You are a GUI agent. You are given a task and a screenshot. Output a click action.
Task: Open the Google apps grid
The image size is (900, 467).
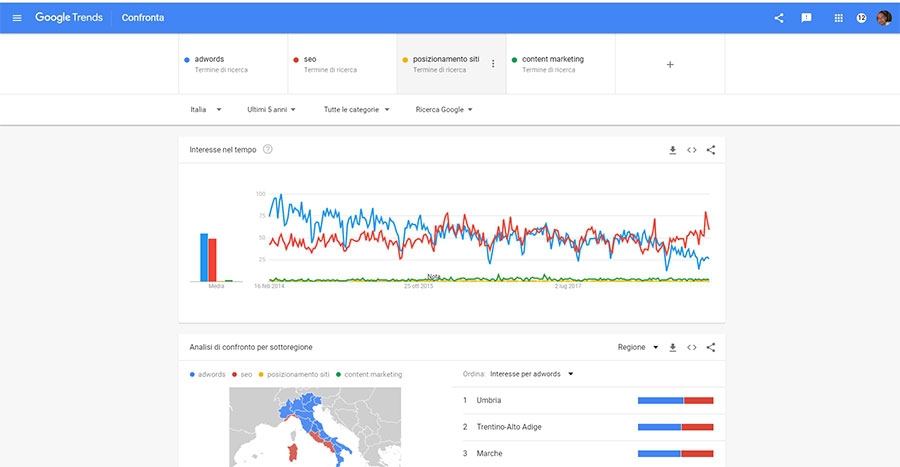point(839,18)
